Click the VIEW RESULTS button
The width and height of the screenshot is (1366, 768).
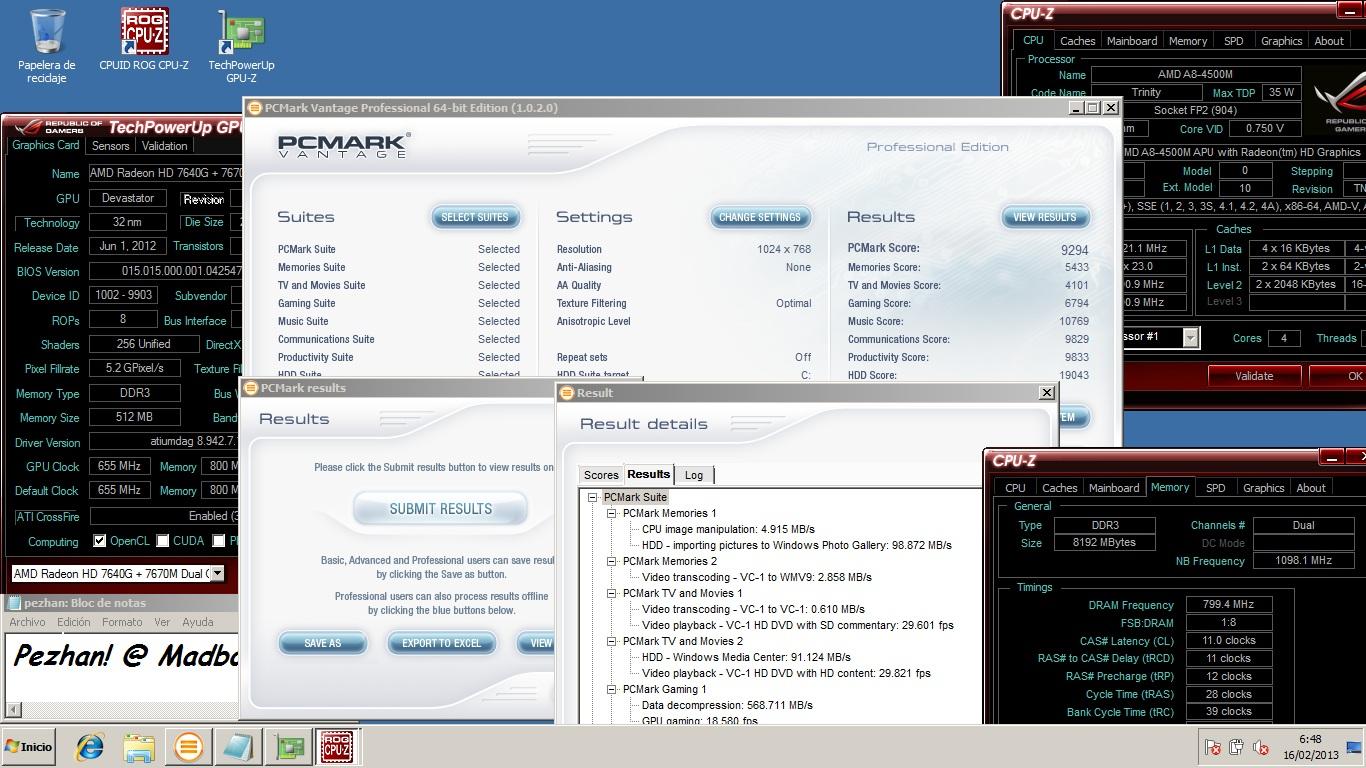tap(1045, 217)
